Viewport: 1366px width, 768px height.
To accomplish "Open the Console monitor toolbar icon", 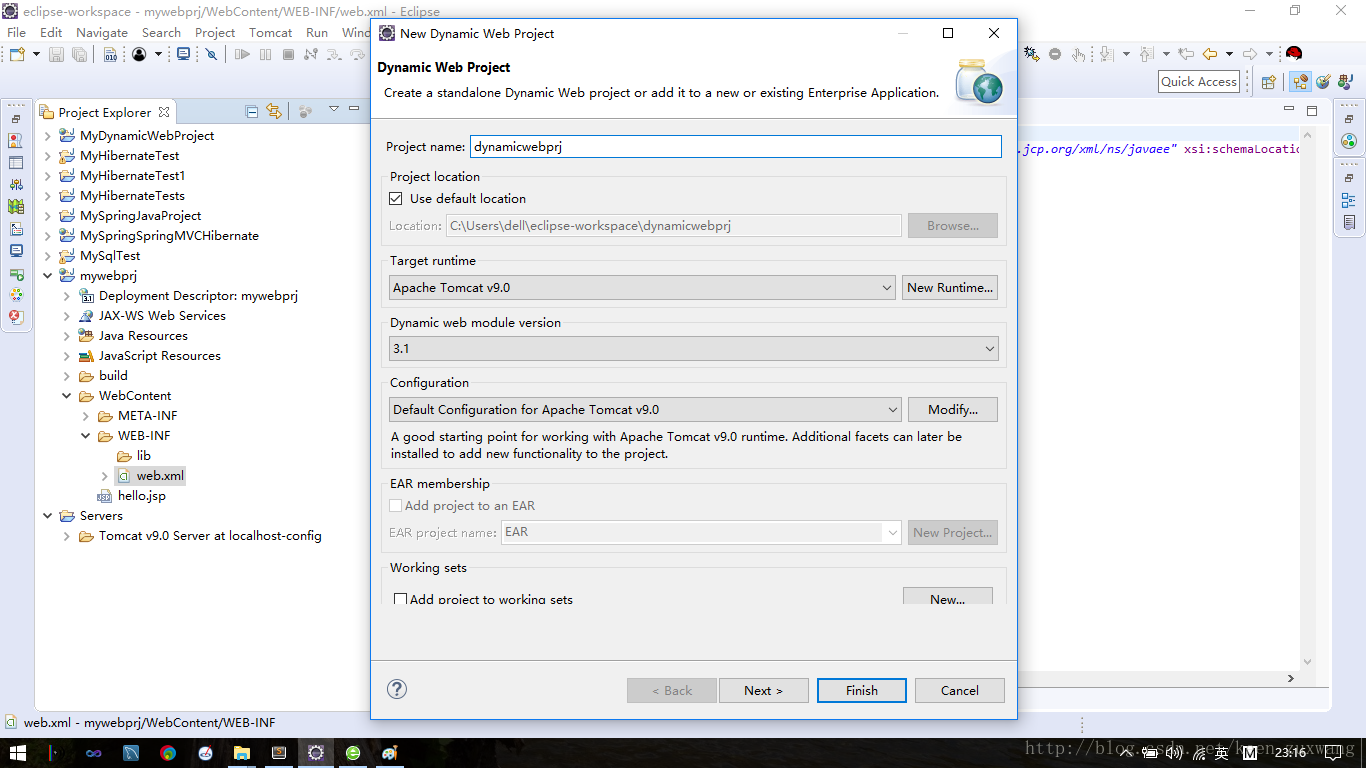I will click(x=183, y=54).
